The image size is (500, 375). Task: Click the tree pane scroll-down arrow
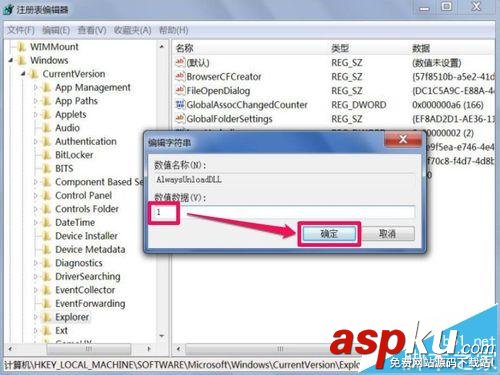click(x=162, y=336)
